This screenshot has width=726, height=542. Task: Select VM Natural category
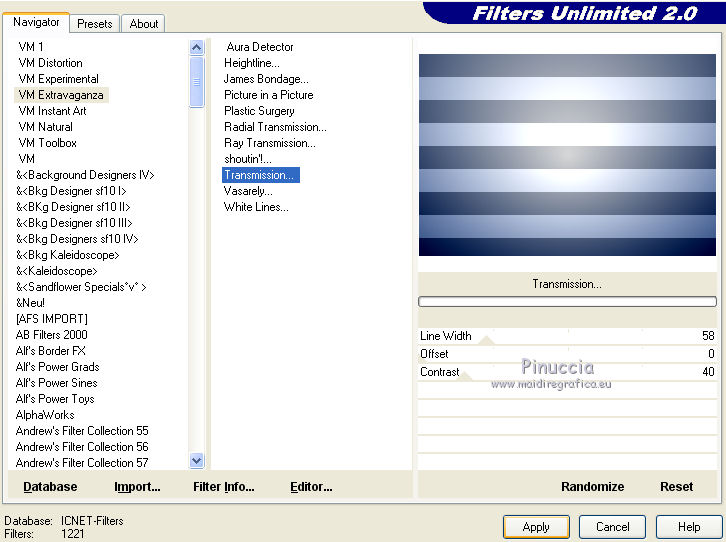click(45, 127)
